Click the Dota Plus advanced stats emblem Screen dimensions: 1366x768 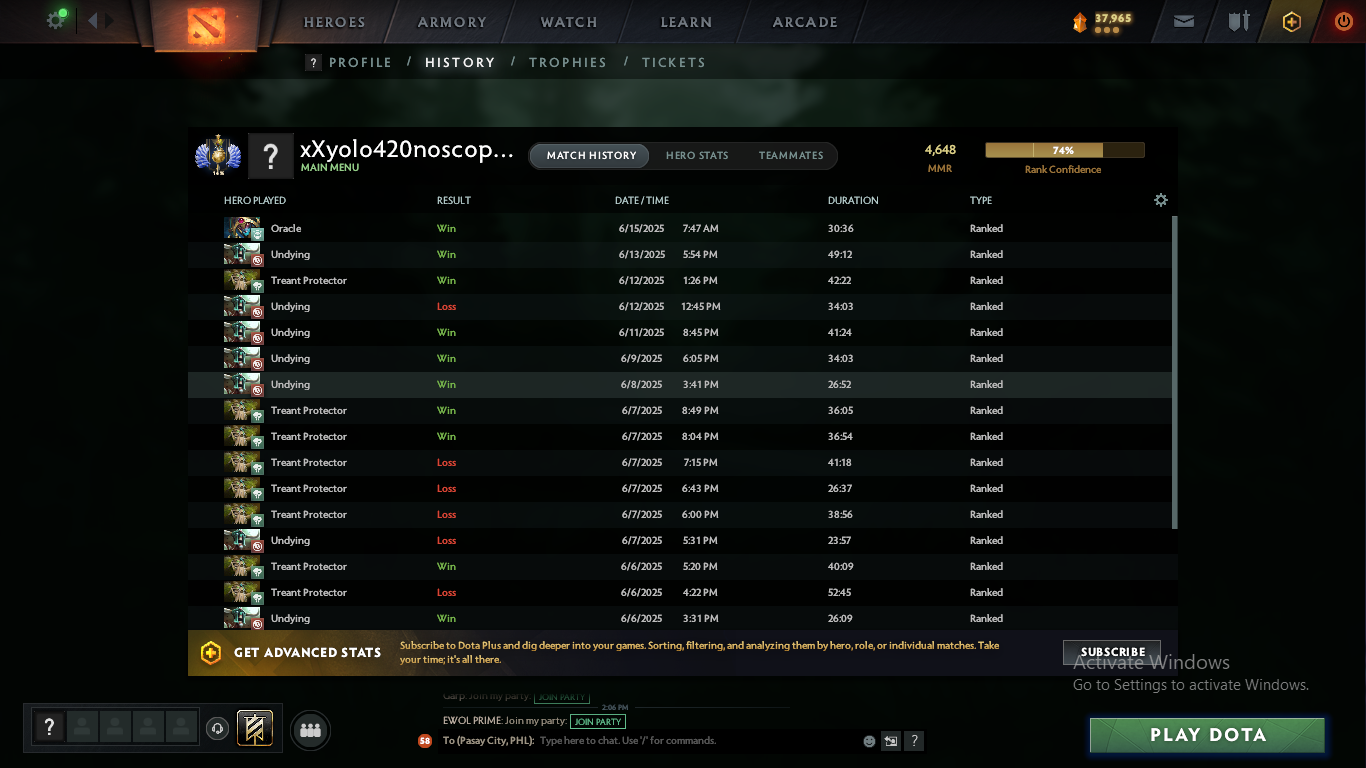click(x=211, y=652)
